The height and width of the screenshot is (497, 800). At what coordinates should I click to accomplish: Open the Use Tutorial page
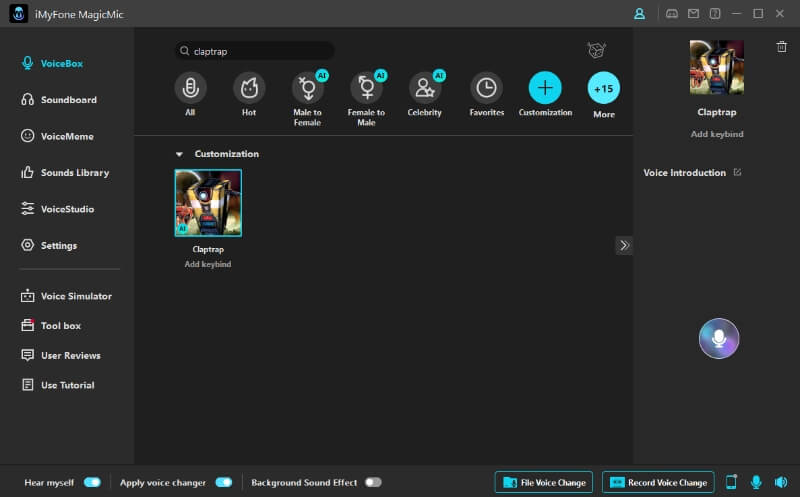[58, 385]
